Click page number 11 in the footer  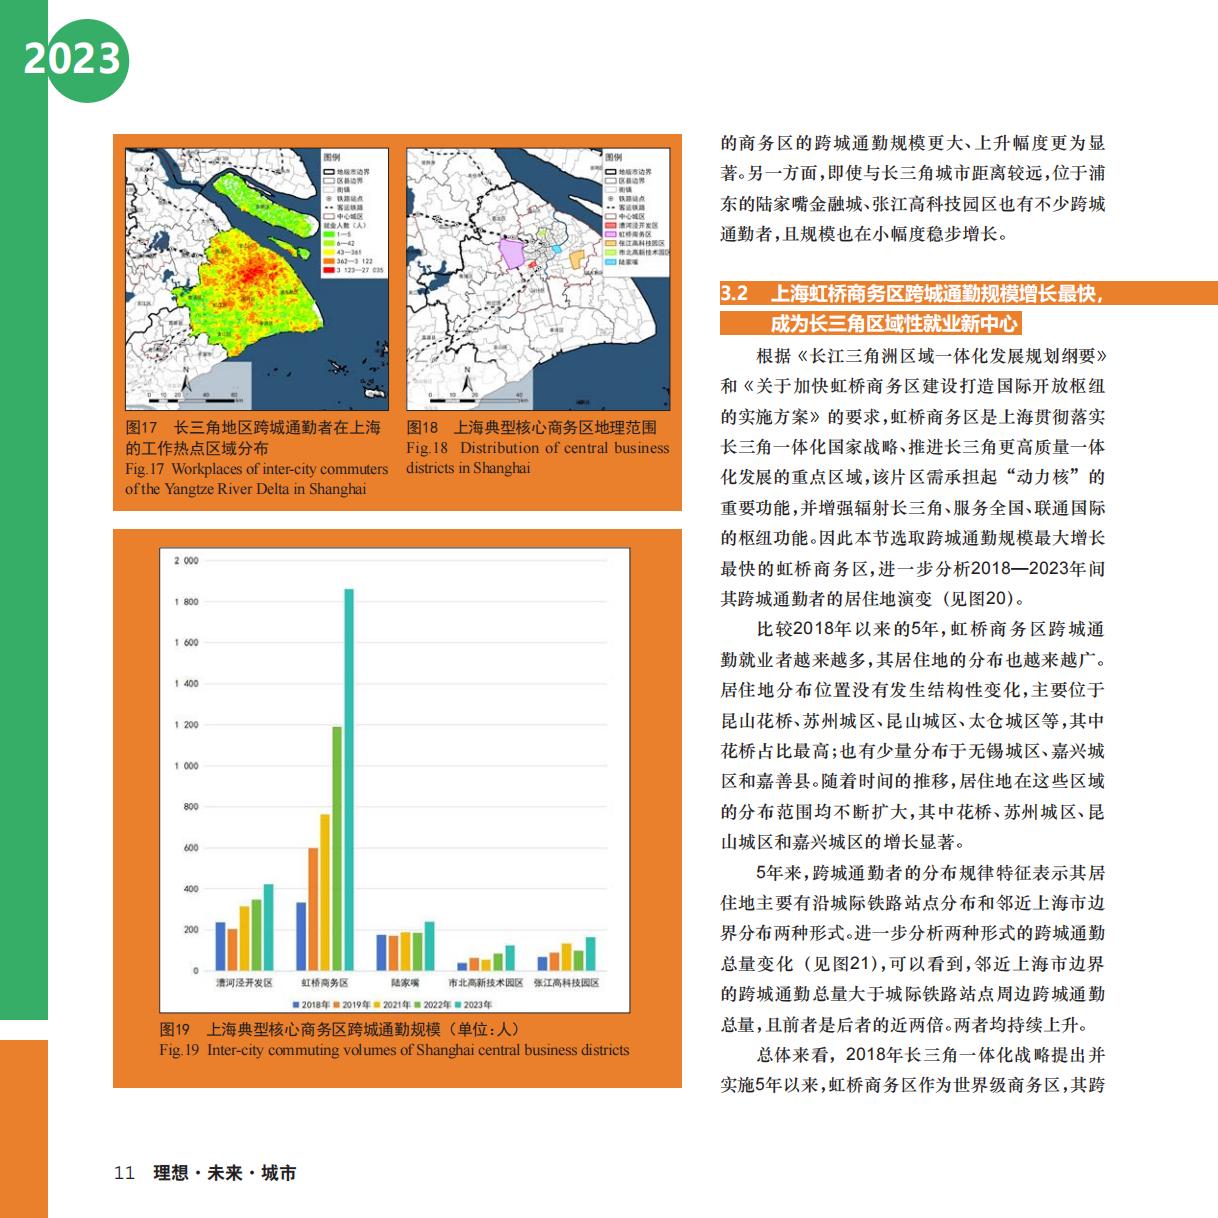click(124, 1173)
